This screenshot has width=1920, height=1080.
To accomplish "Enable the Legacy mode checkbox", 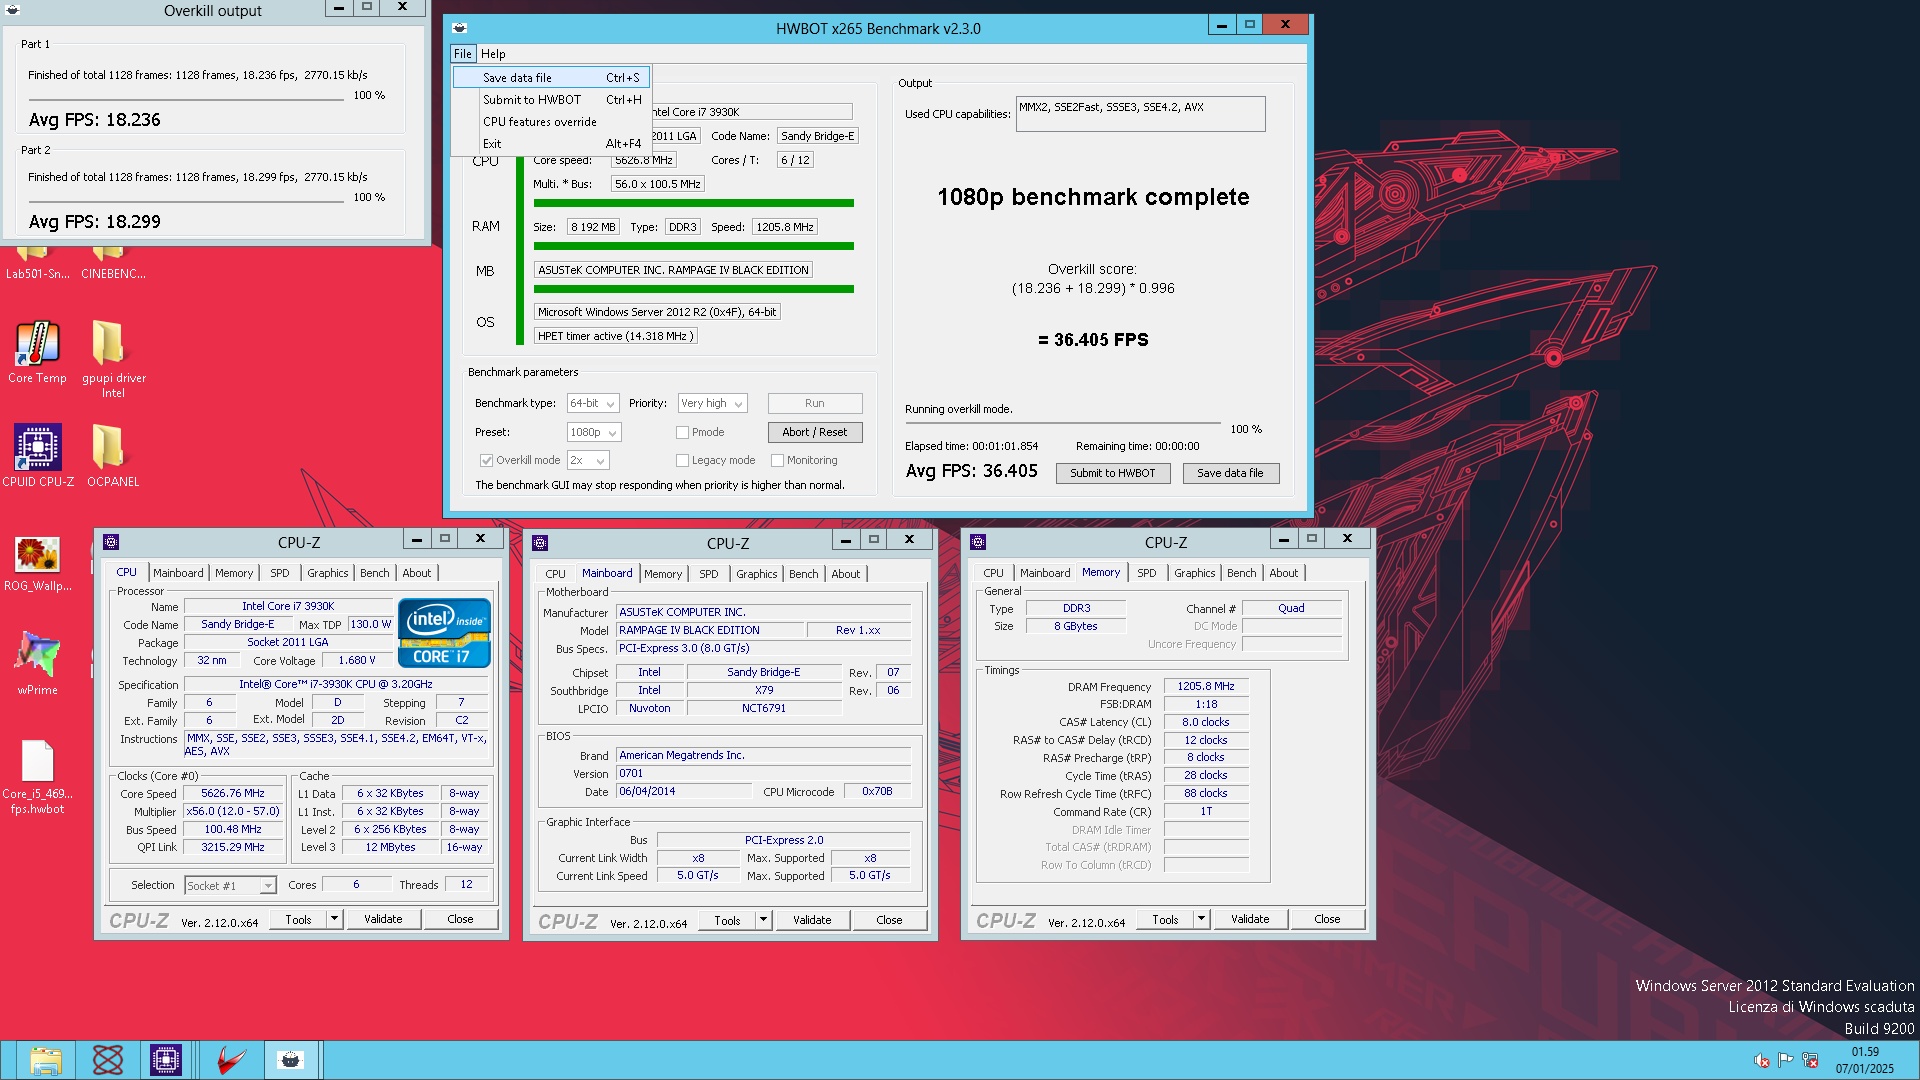I will 682,461.
